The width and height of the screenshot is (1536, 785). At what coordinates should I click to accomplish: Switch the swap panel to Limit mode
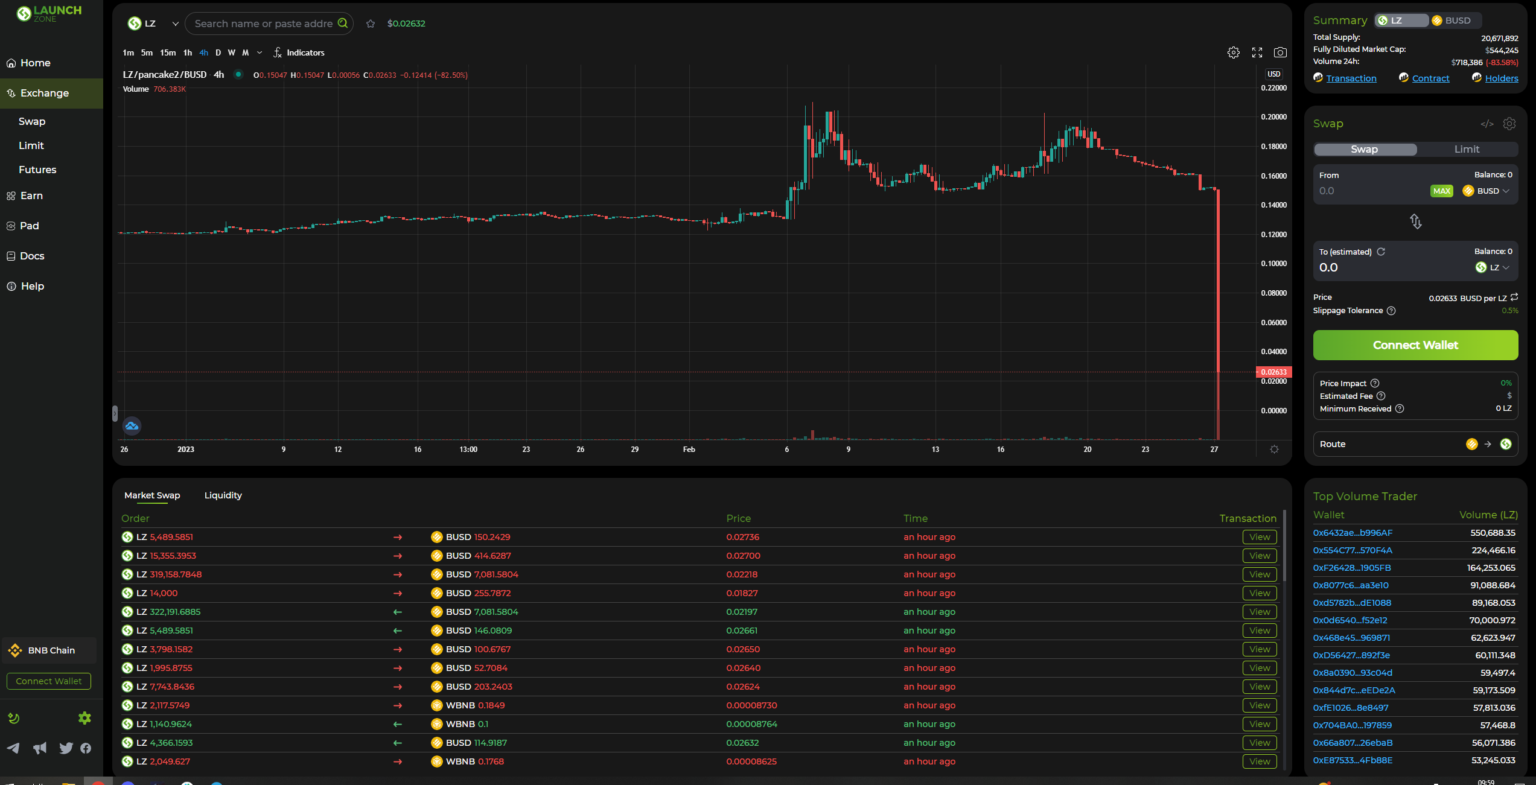[1466, 149]
